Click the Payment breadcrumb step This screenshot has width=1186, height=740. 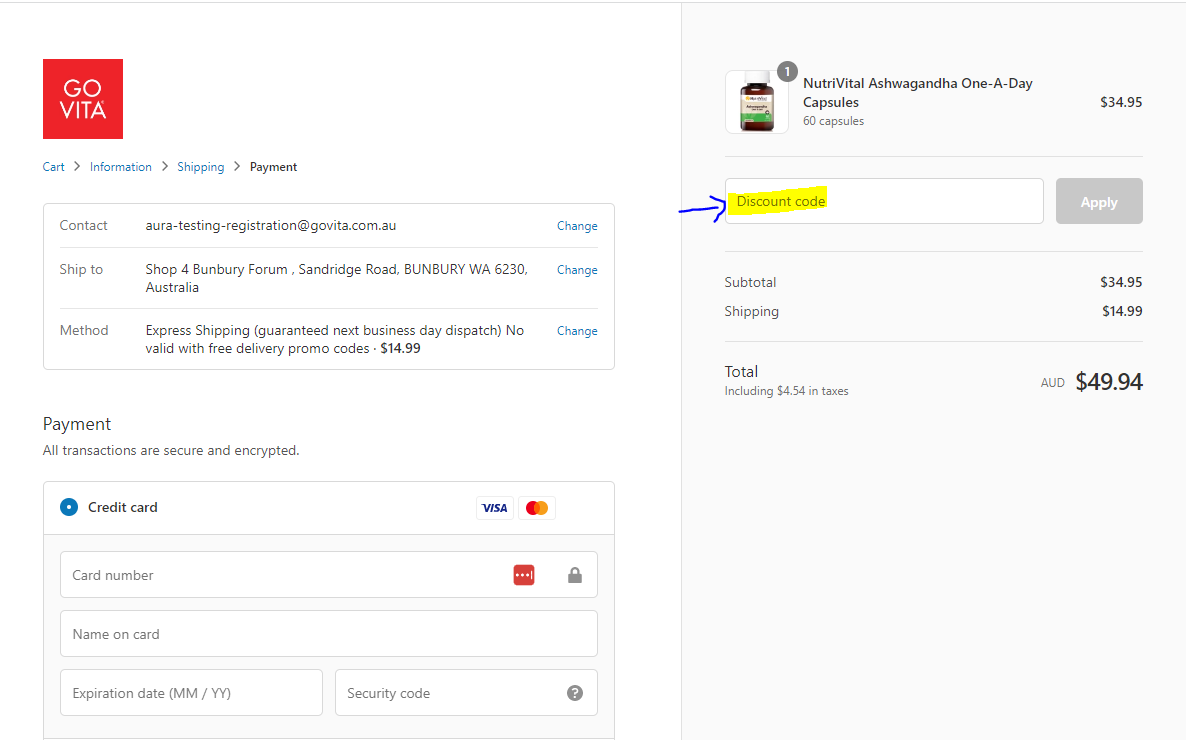tap(273, 167)
